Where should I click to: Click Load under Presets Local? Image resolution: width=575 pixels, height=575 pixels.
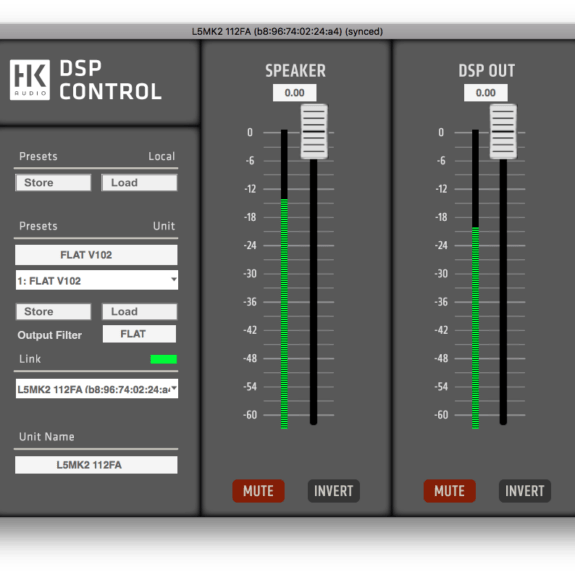pos(139,182)
